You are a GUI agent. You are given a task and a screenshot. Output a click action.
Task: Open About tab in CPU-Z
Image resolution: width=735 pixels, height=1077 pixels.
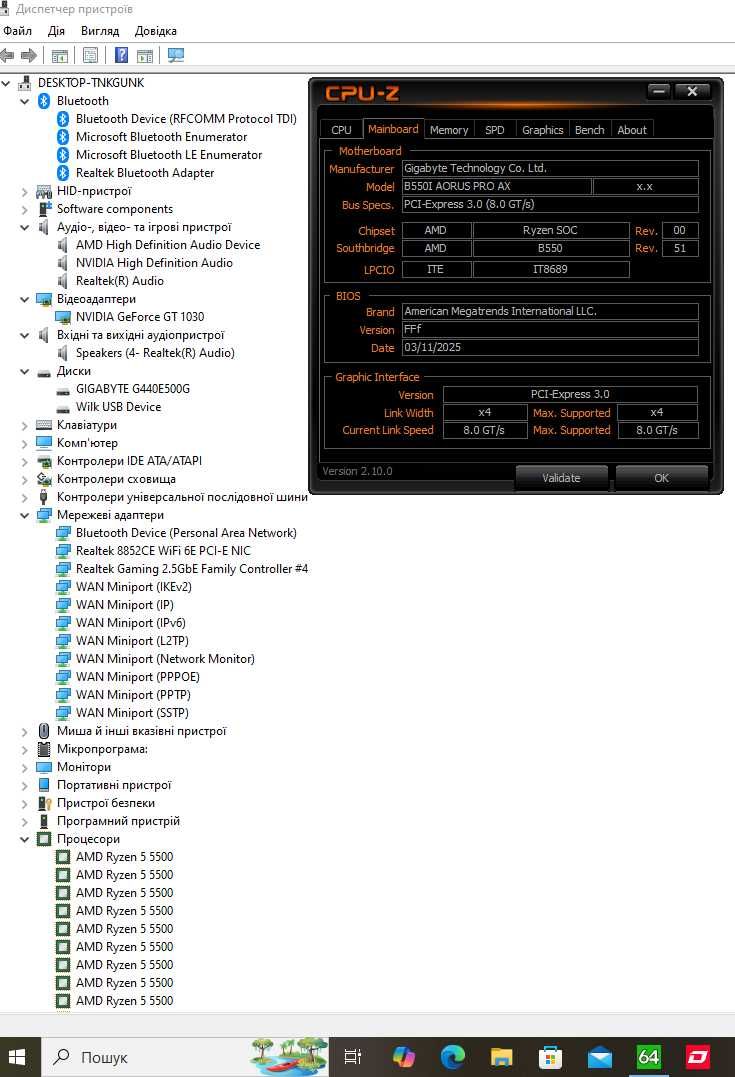pyautogui.click(x=632, y=130)
